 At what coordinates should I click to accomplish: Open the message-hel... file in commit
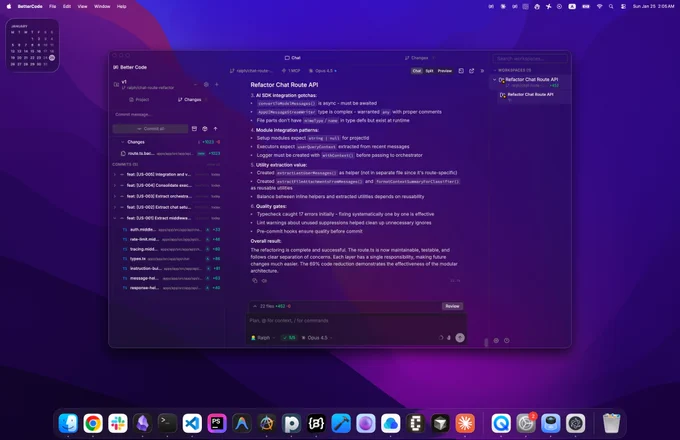[x=171, y=278]
